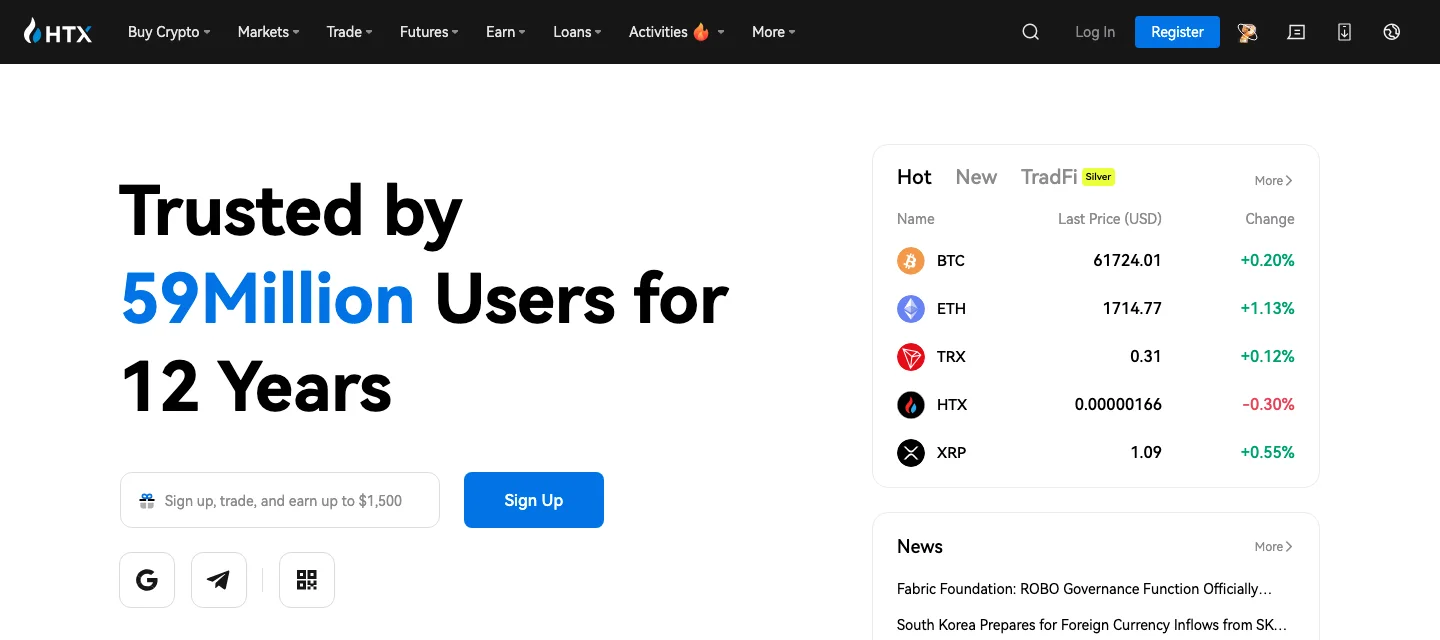Click the ETH name label
Image resolution: width=1440 pixels, height=640 pixels.
click(x=951, y=309)
